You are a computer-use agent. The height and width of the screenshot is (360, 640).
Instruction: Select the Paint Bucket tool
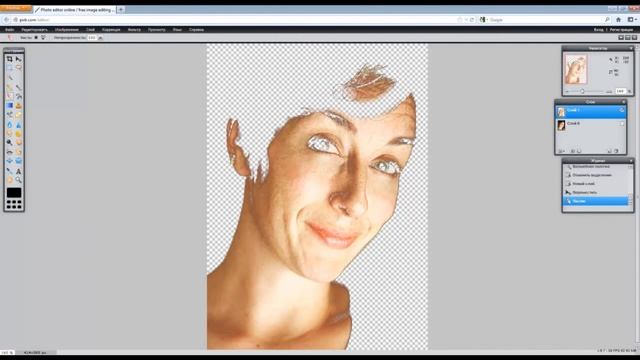coord(18,96)
